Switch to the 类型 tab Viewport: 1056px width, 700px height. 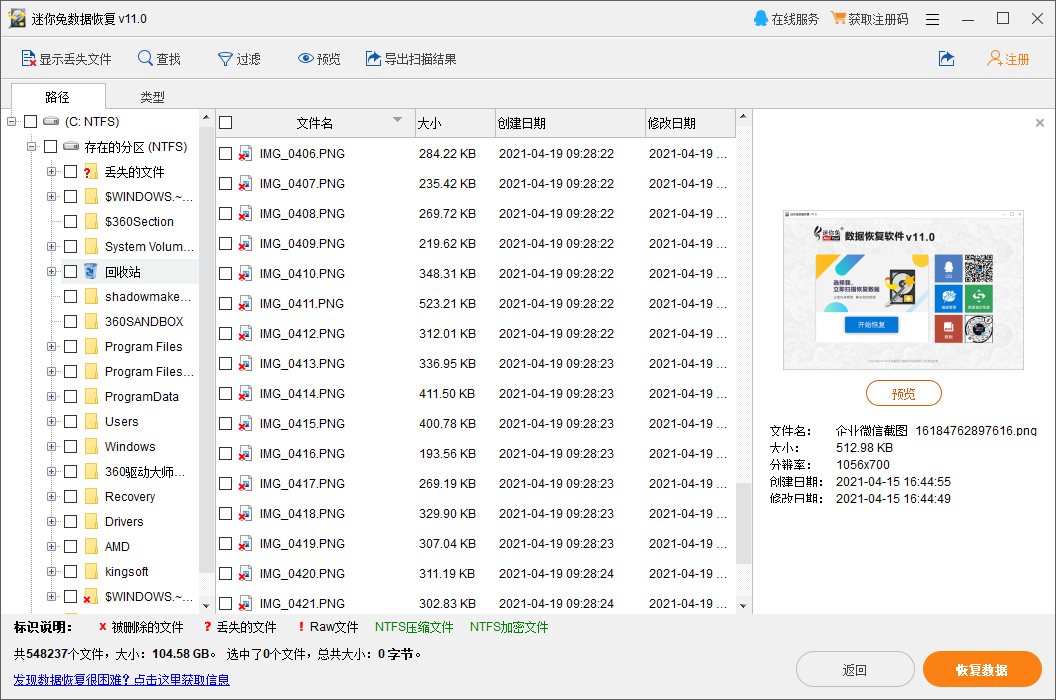(x=152, y=97)
